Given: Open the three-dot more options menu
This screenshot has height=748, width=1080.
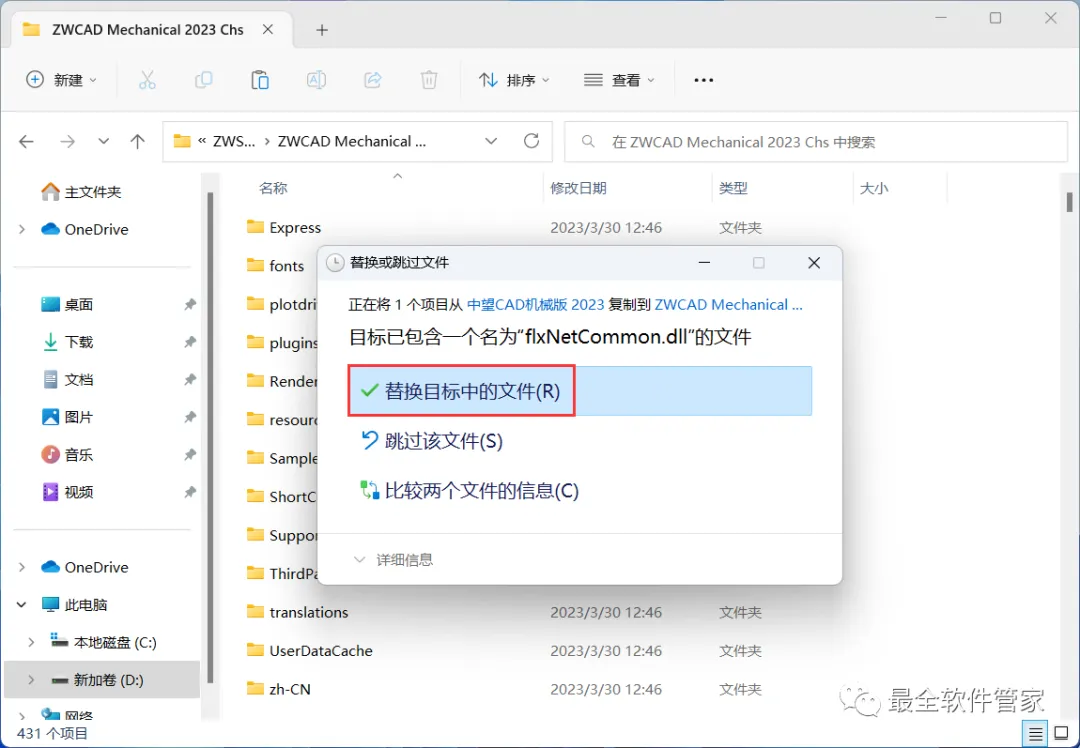Looking at the screenshot, I should point(703,81).
